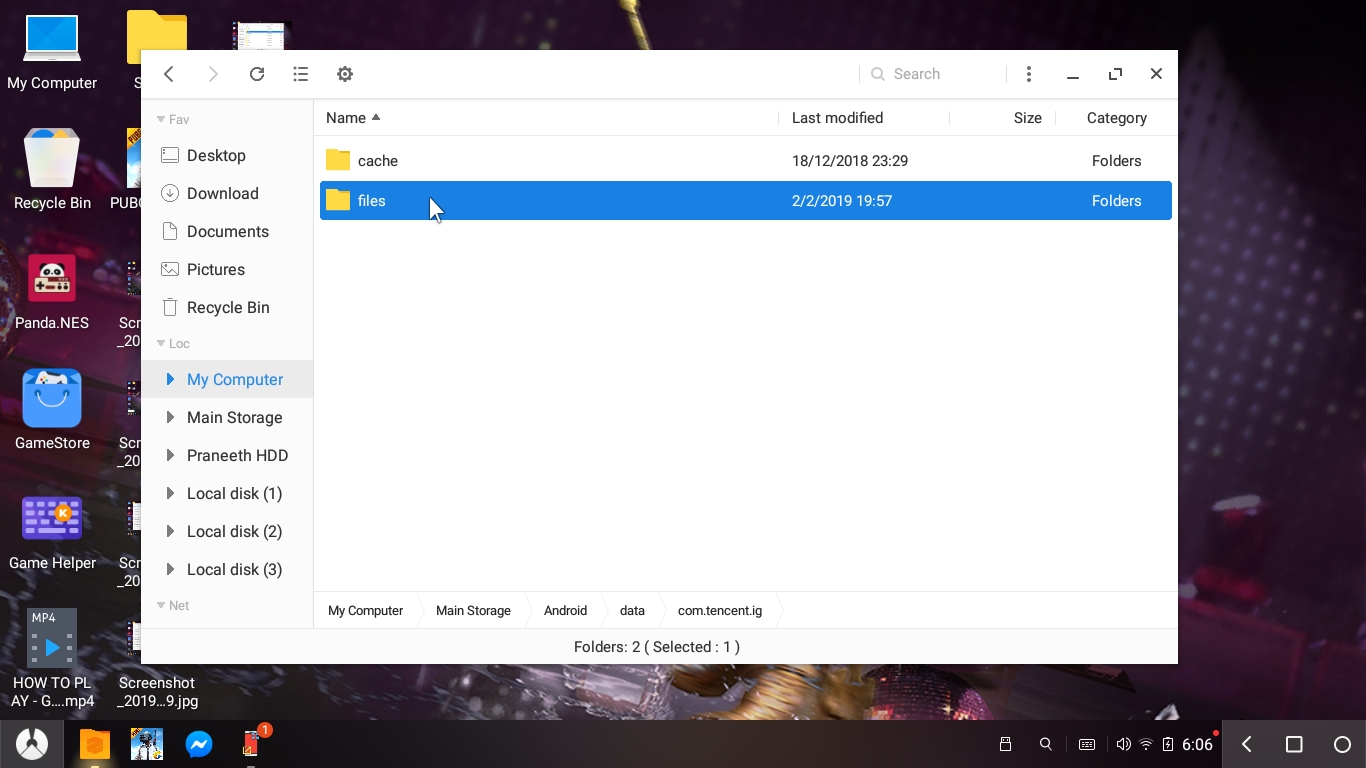Refresh the current folder view
This screenshot has width=1366, height=768.
point(257,74)
